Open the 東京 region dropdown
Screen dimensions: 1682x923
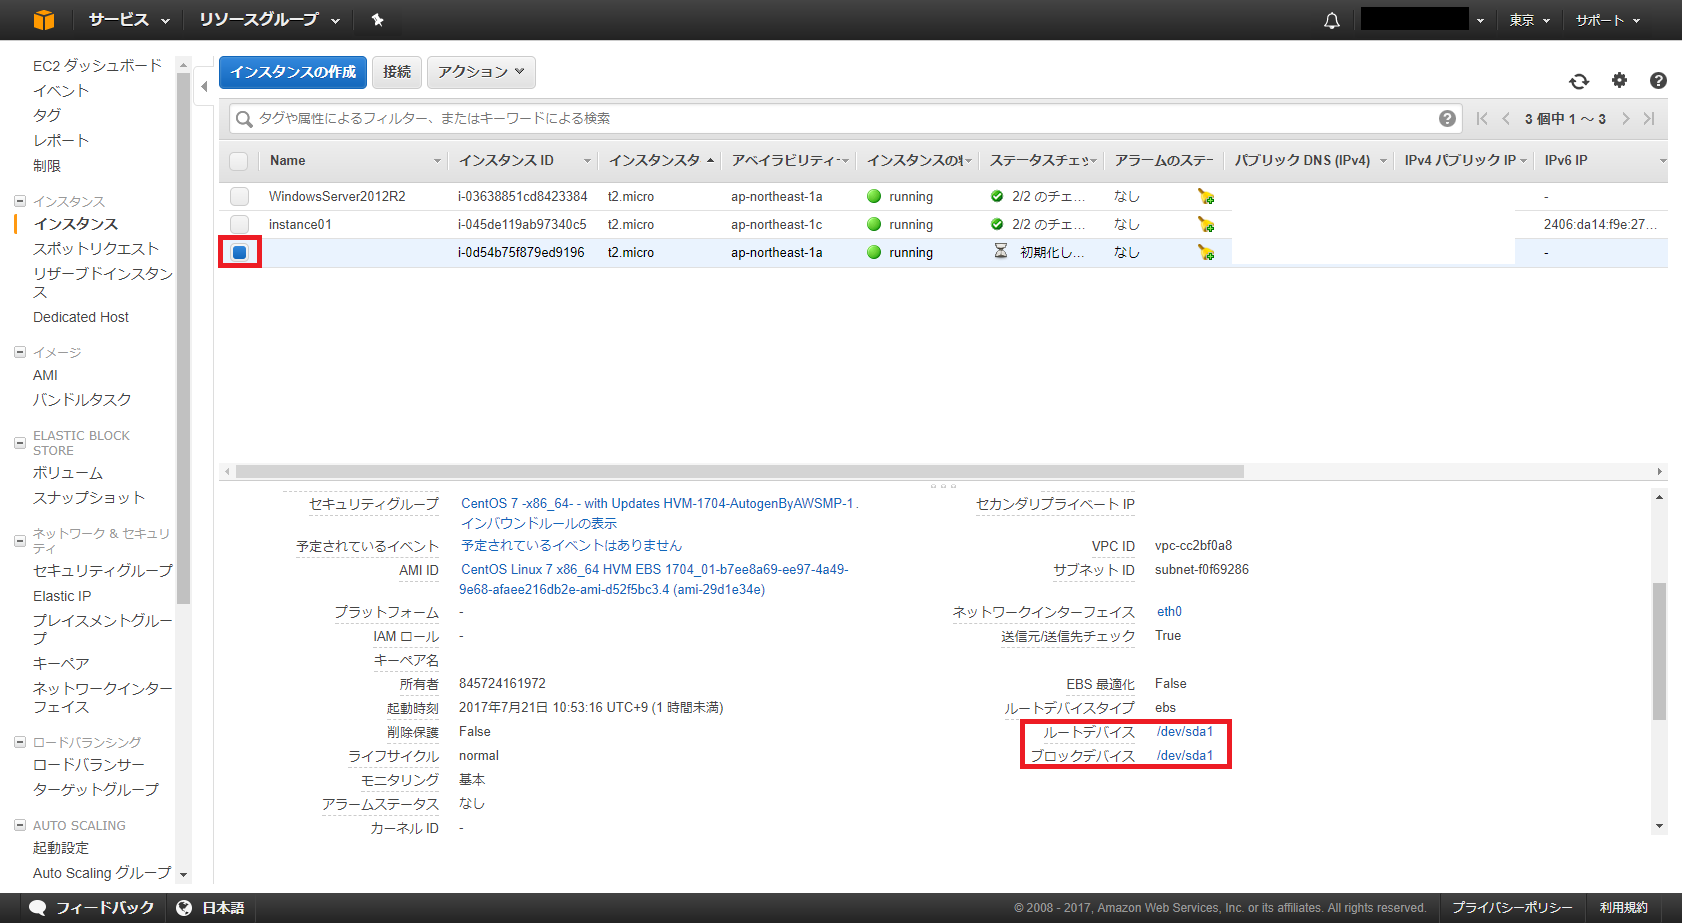(1529, 20)
